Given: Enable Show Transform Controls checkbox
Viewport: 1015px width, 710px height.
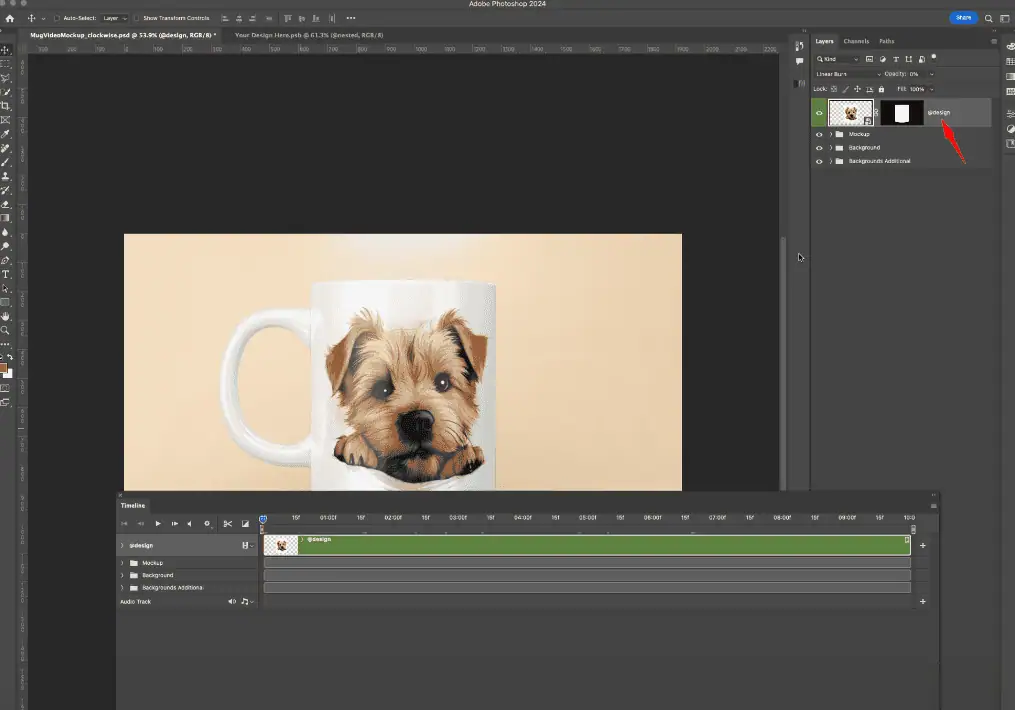Looking at the screenshot, I should pyautogui.click(x=138, y=18).
